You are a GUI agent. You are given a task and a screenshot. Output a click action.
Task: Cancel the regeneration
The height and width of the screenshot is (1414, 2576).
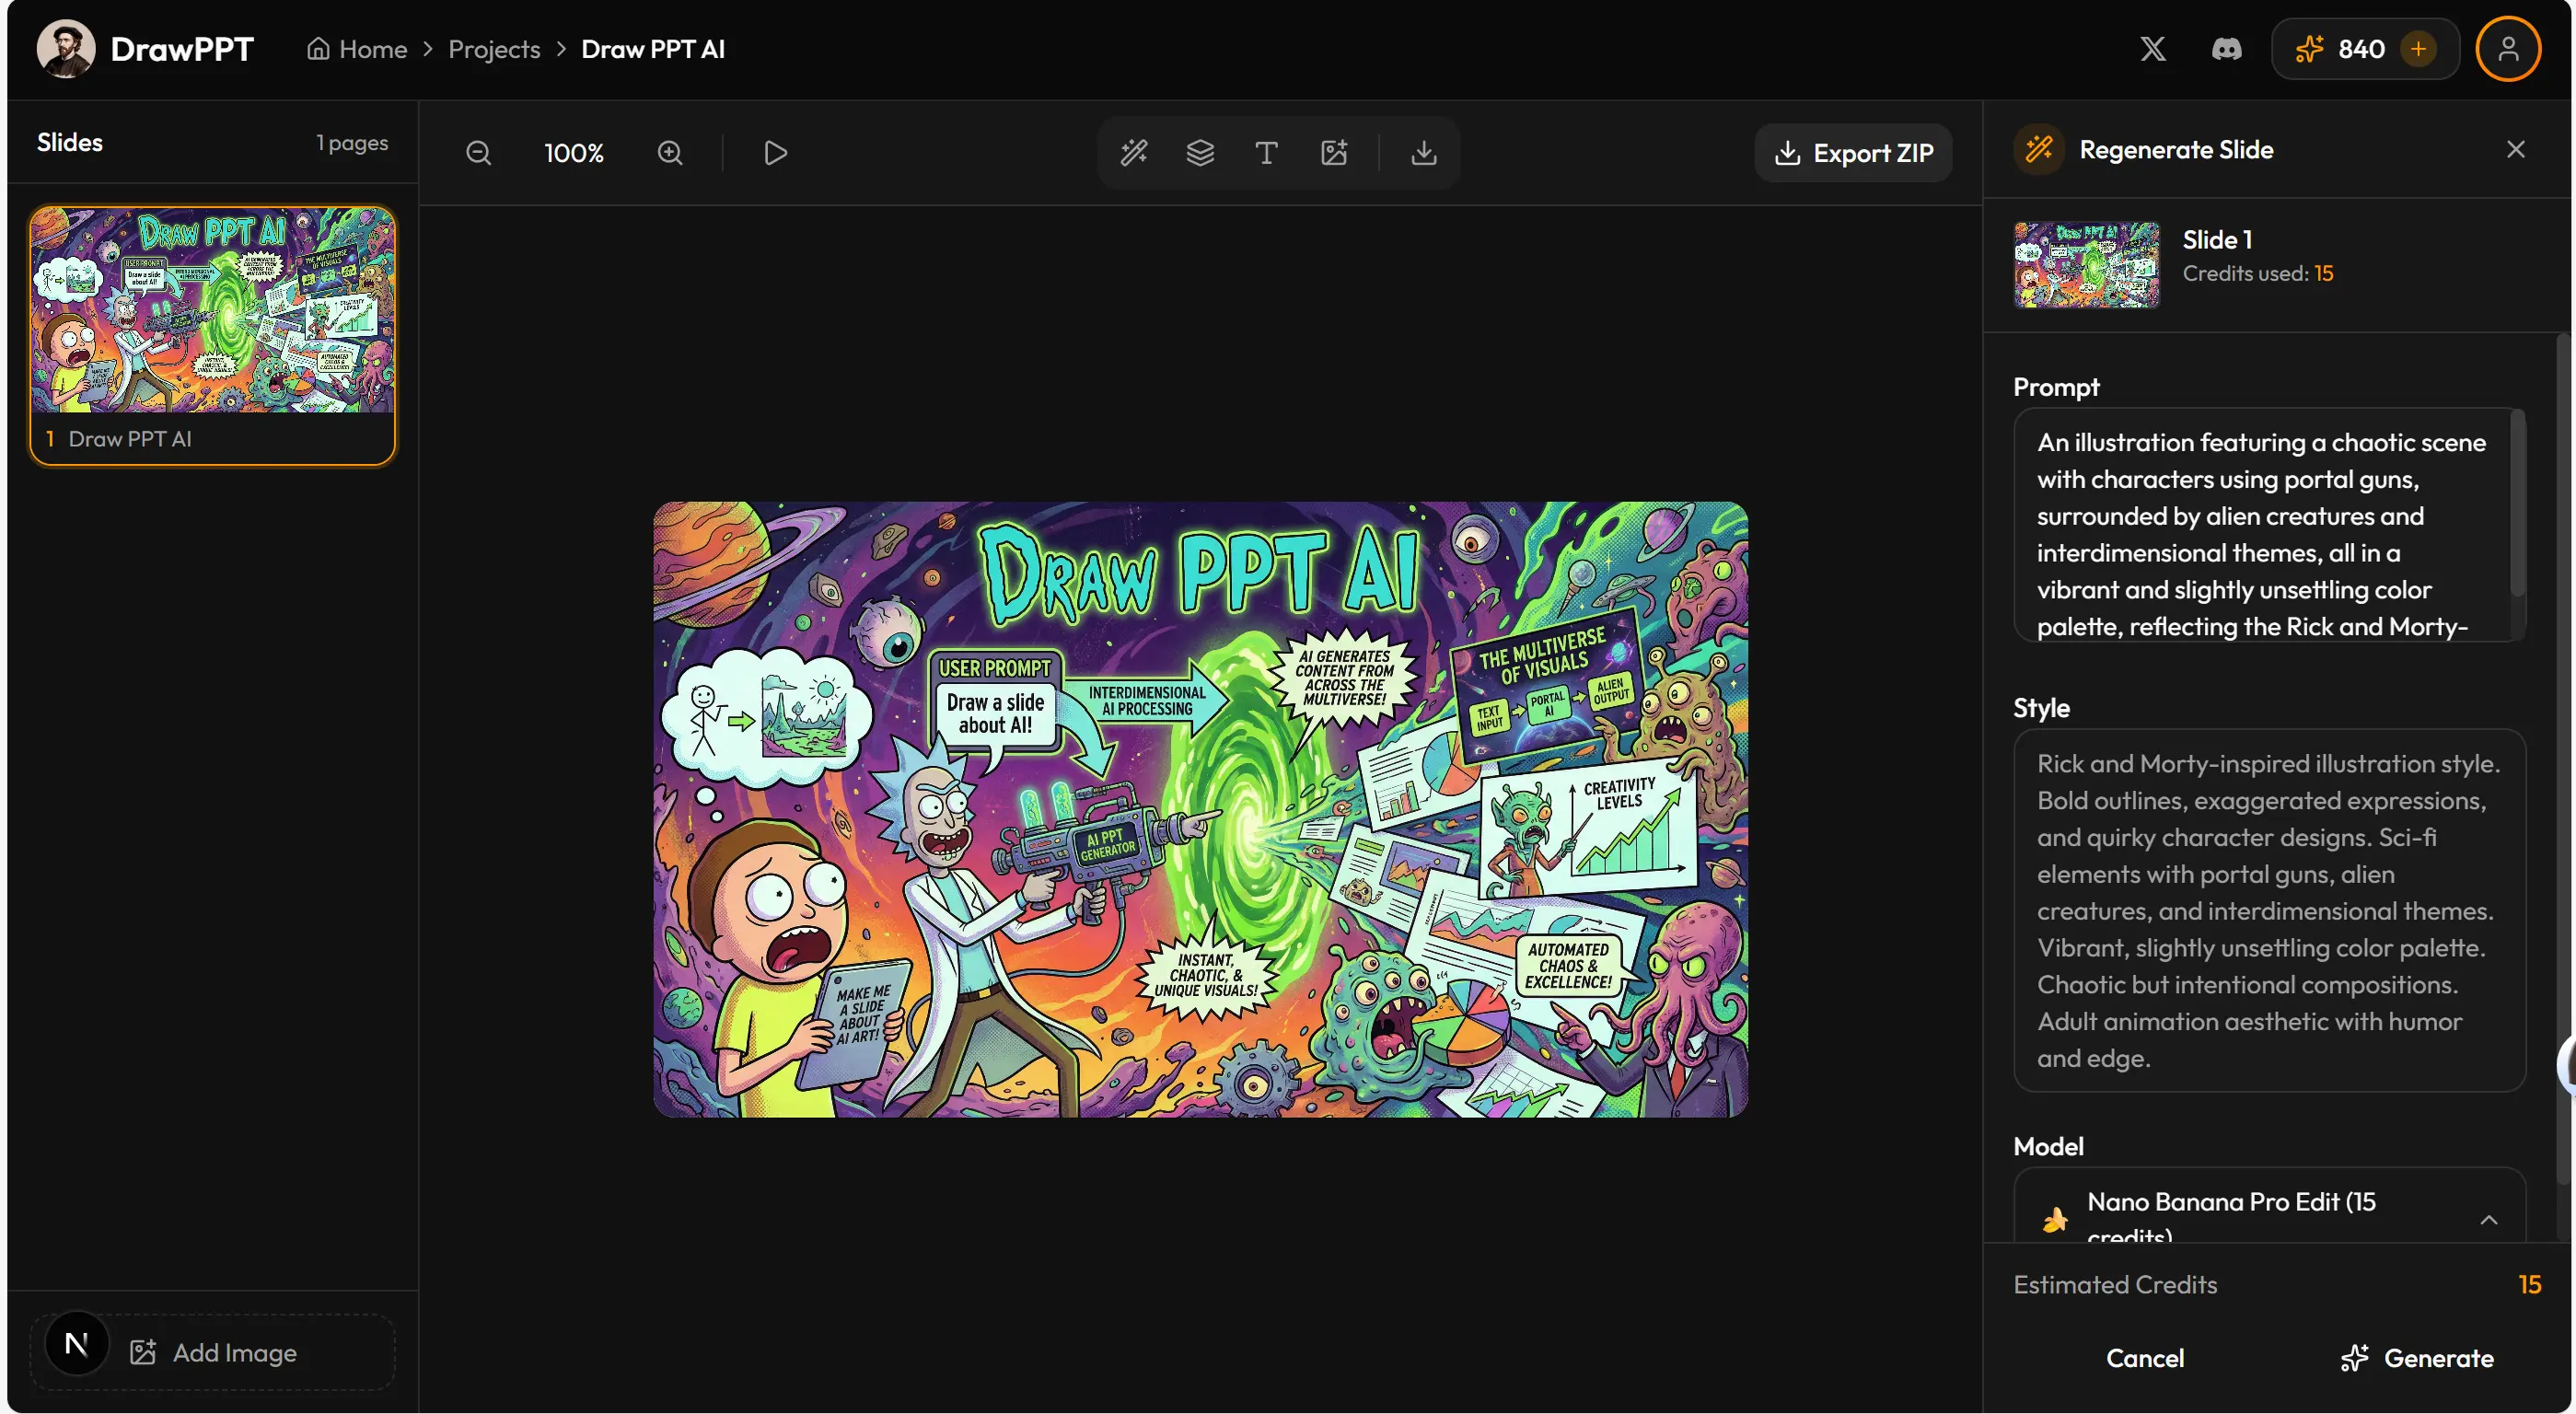2145,1358
